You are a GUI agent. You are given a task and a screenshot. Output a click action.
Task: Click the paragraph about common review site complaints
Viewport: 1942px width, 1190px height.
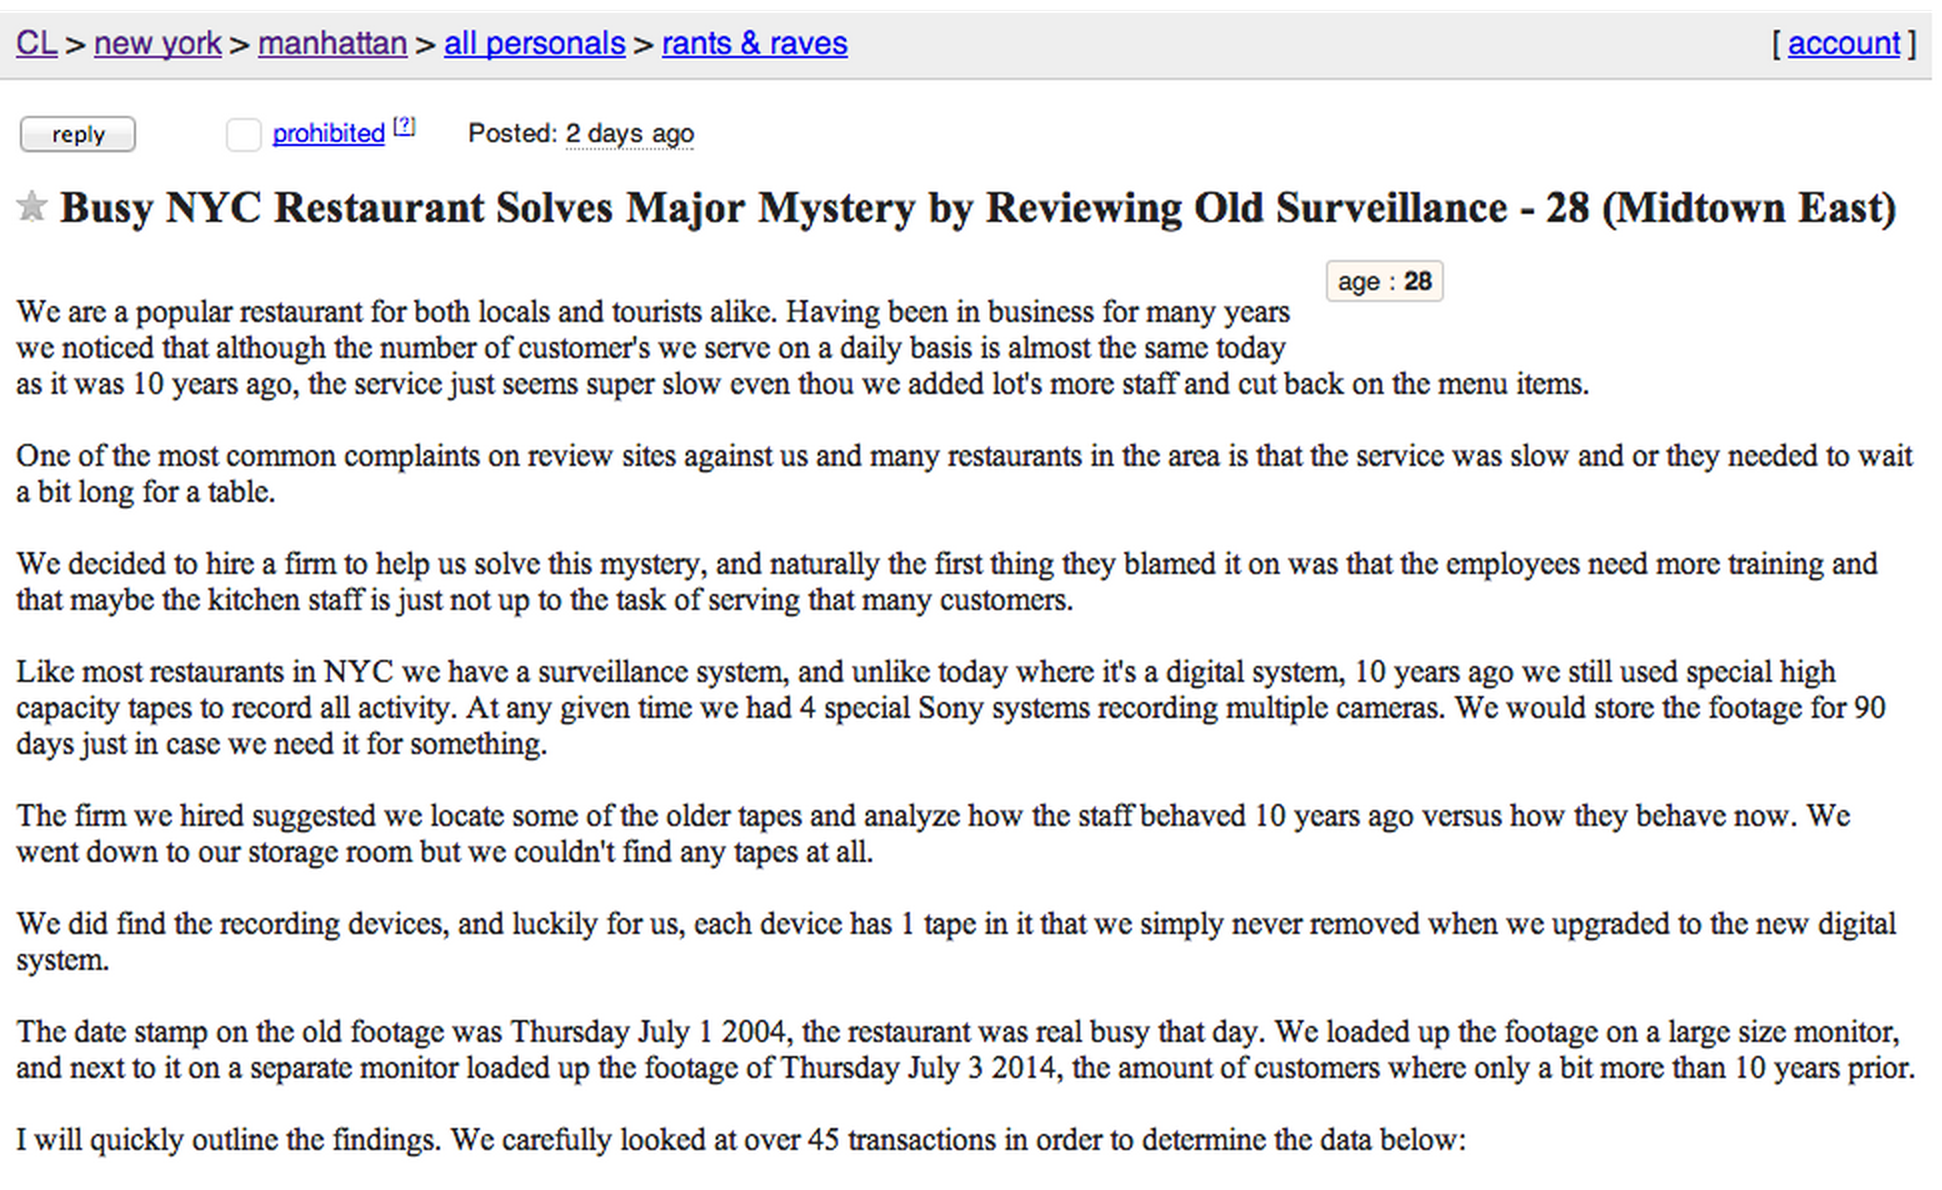pos(964,474)
